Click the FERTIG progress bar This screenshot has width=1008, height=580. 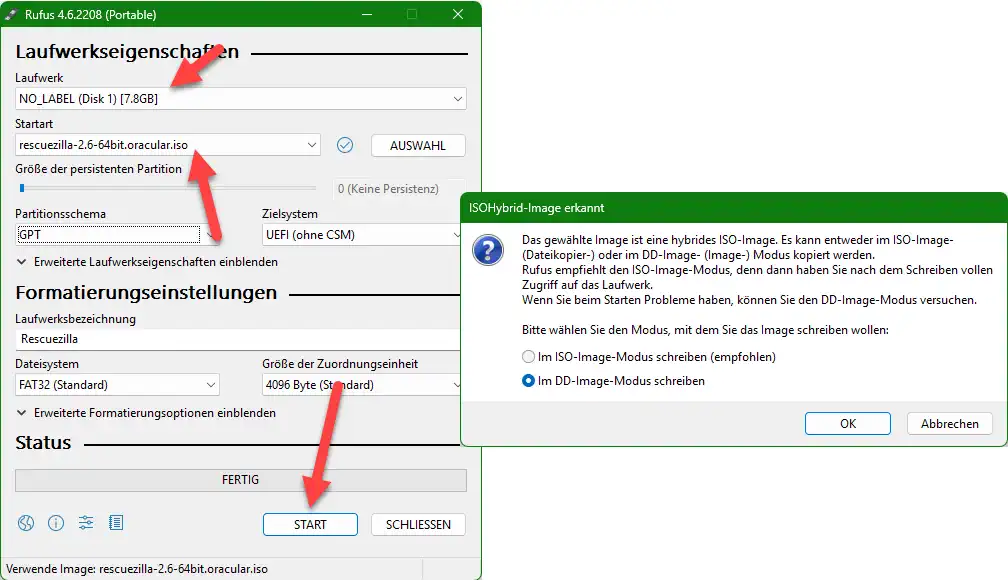click(x=240, y=480)
